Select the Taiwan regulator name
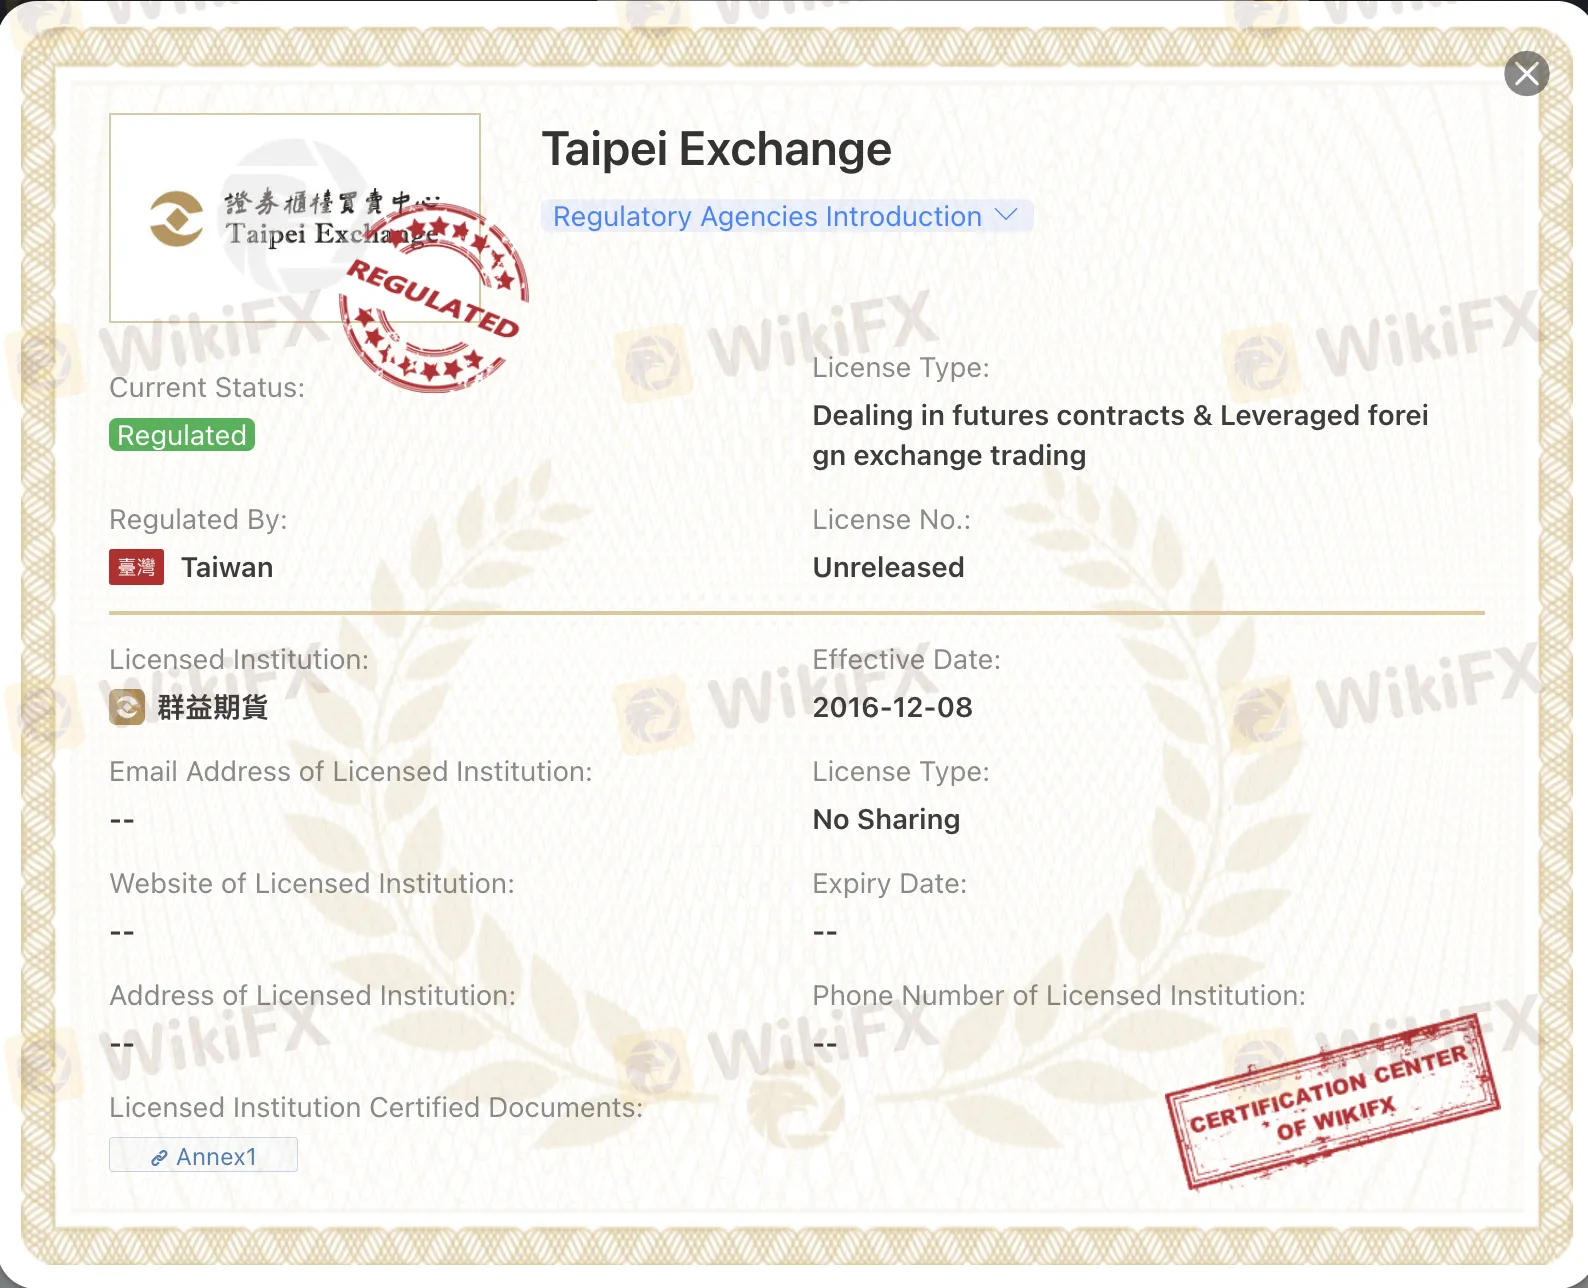The image size is (1588, 1288). pos(227,567)
